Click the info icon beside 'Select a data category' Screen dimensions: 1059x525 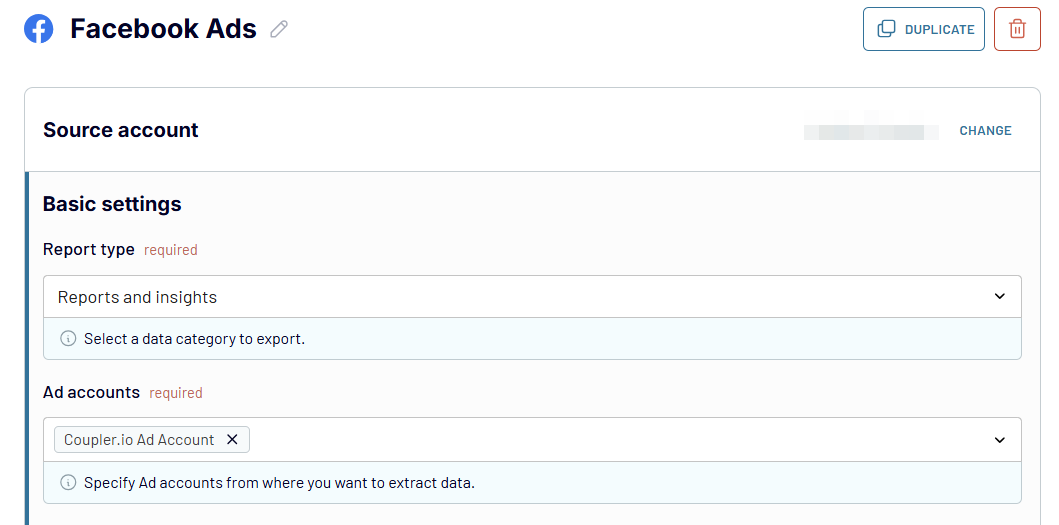(68, 339)
